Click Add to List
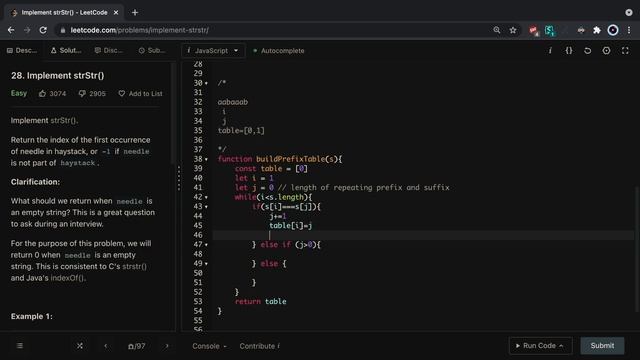The height and width of the screenshot is (360, 640). point(140,93)
